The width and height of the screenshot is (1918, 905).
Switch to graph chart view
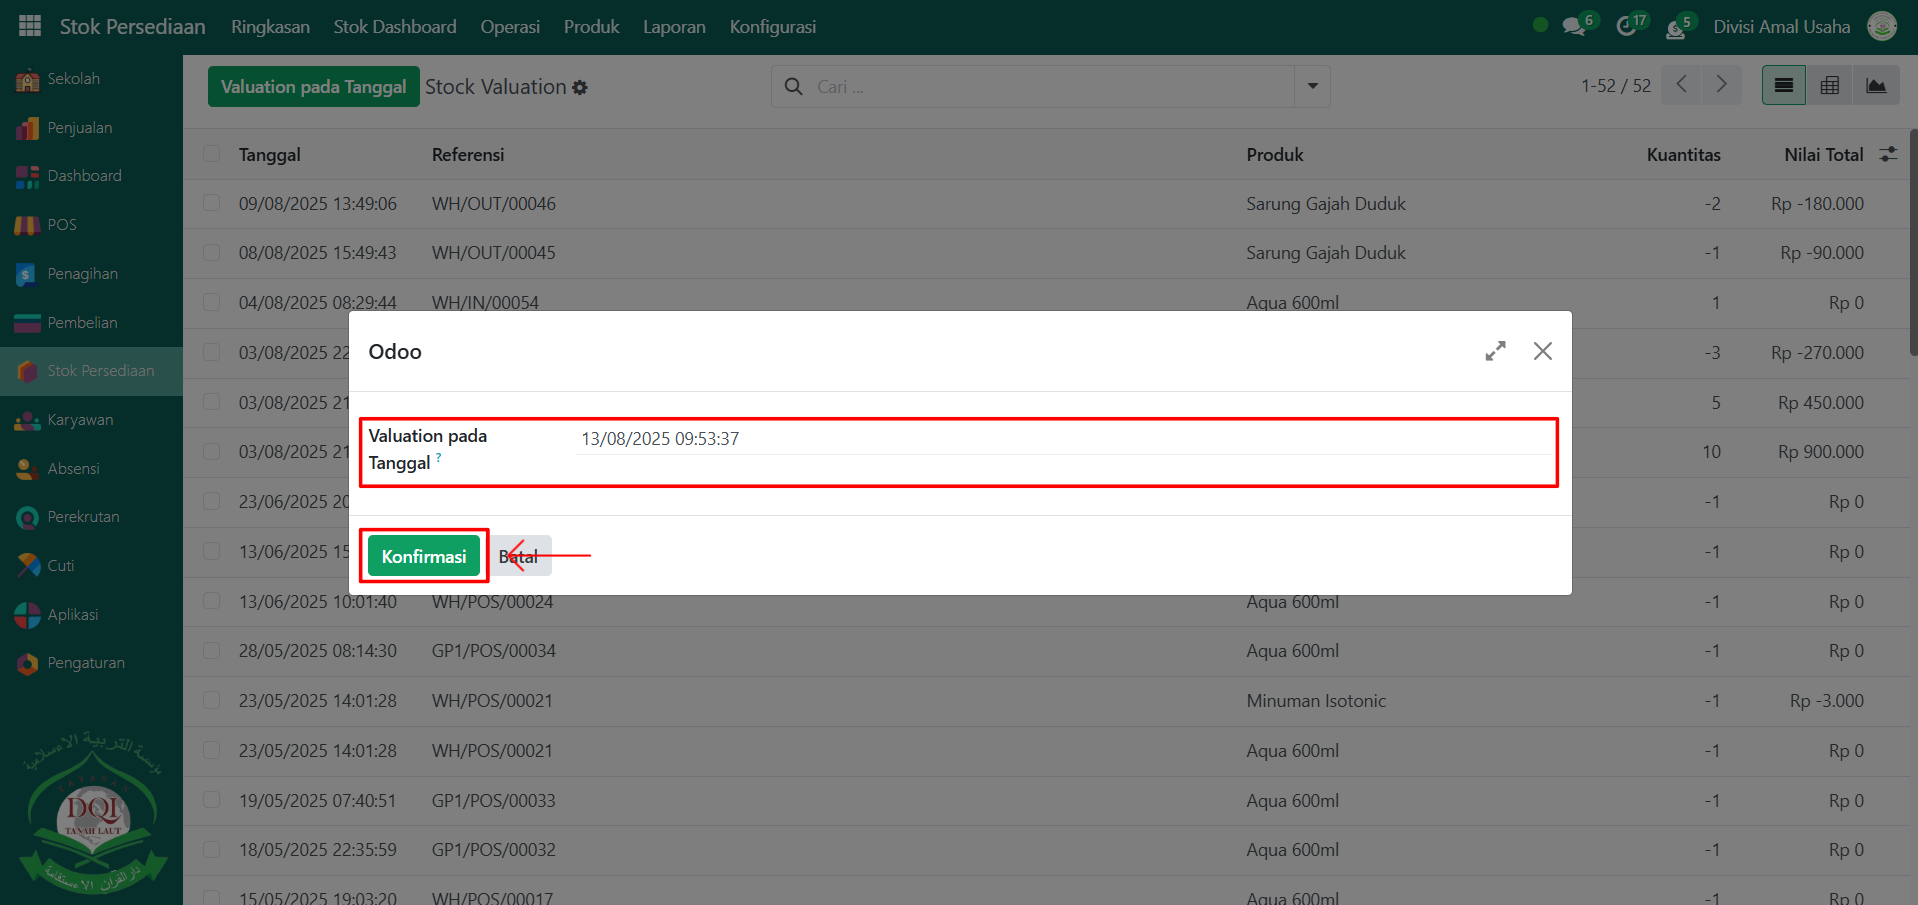[x=1876, y=86]
